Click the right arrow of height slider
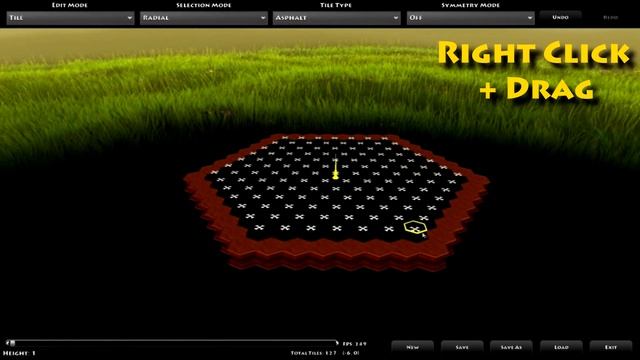The height and width of the screenshot is (360, 640). (337, 343)
